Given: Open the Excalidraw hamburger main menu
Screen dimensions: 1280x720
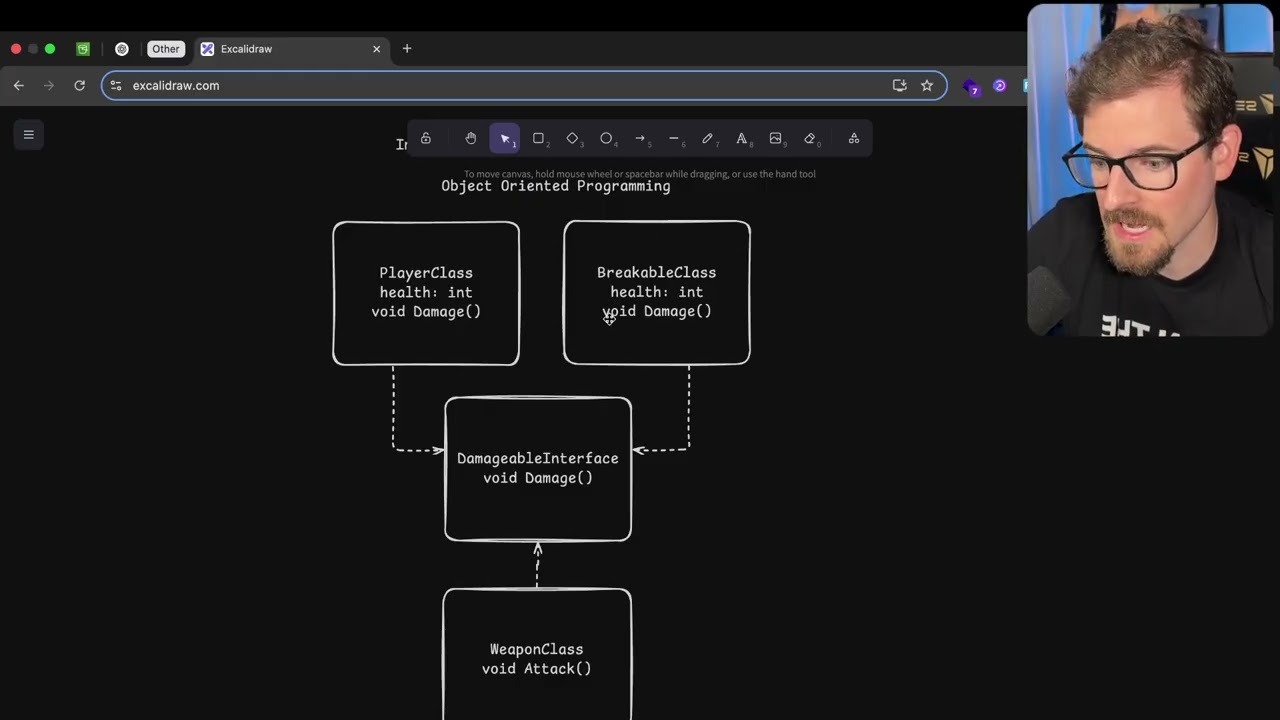Looking at the screenshot, I should [28, 134].
